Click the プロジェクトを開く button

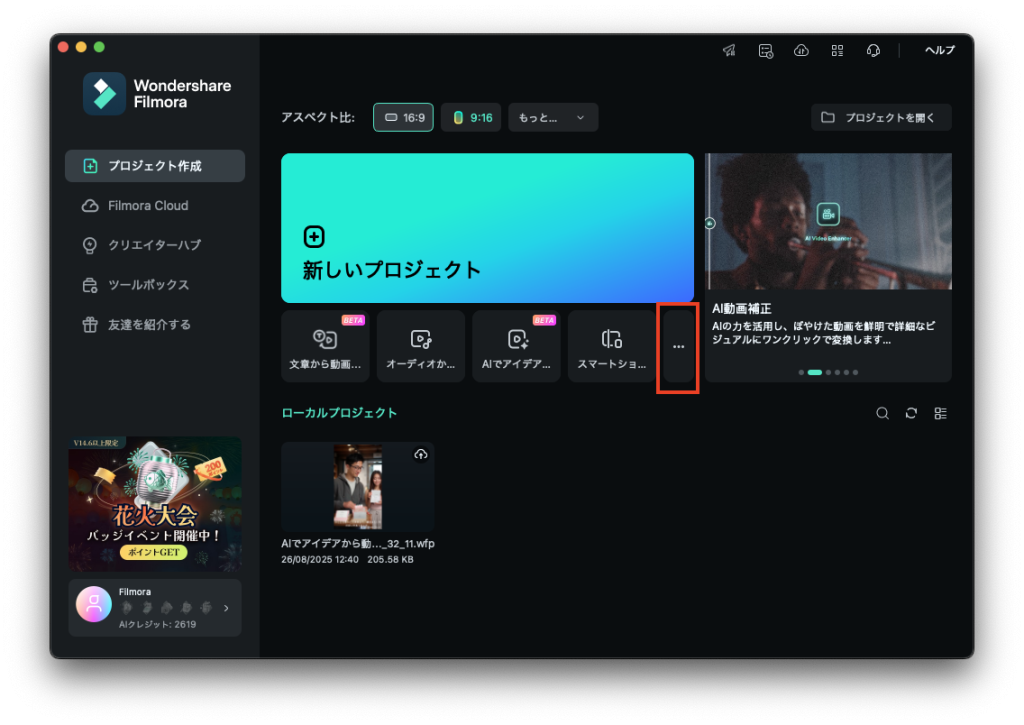click(880, 117)
